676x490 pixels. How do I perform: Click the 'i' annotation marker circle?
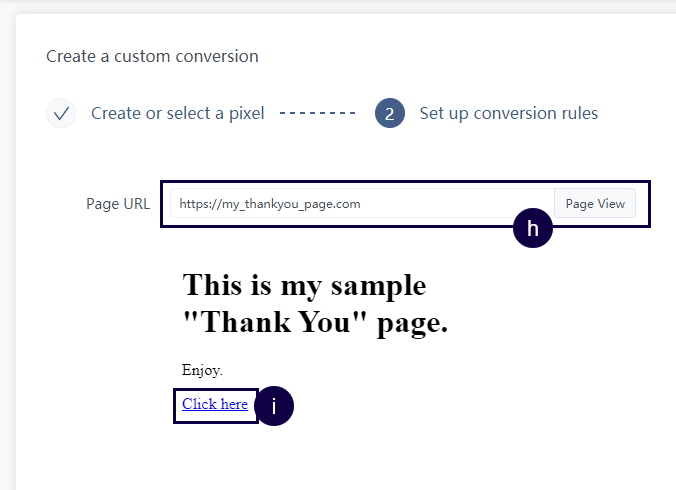coord(274,407)
